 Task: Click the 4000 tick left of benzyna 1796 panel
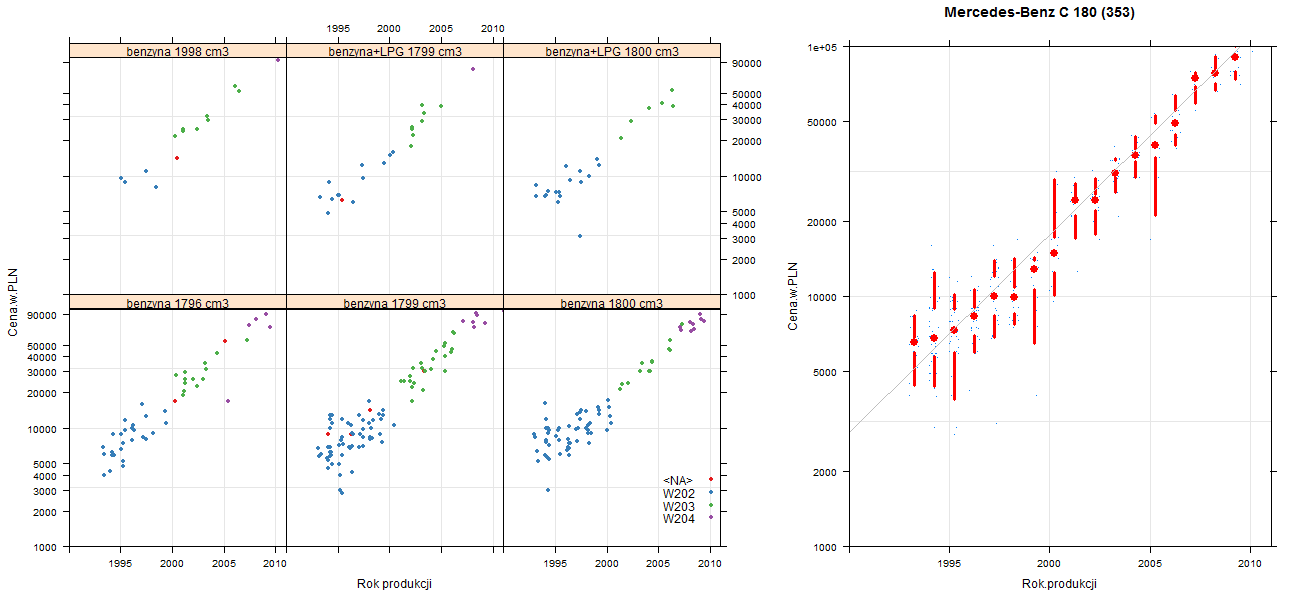click(x=47, y=476)
